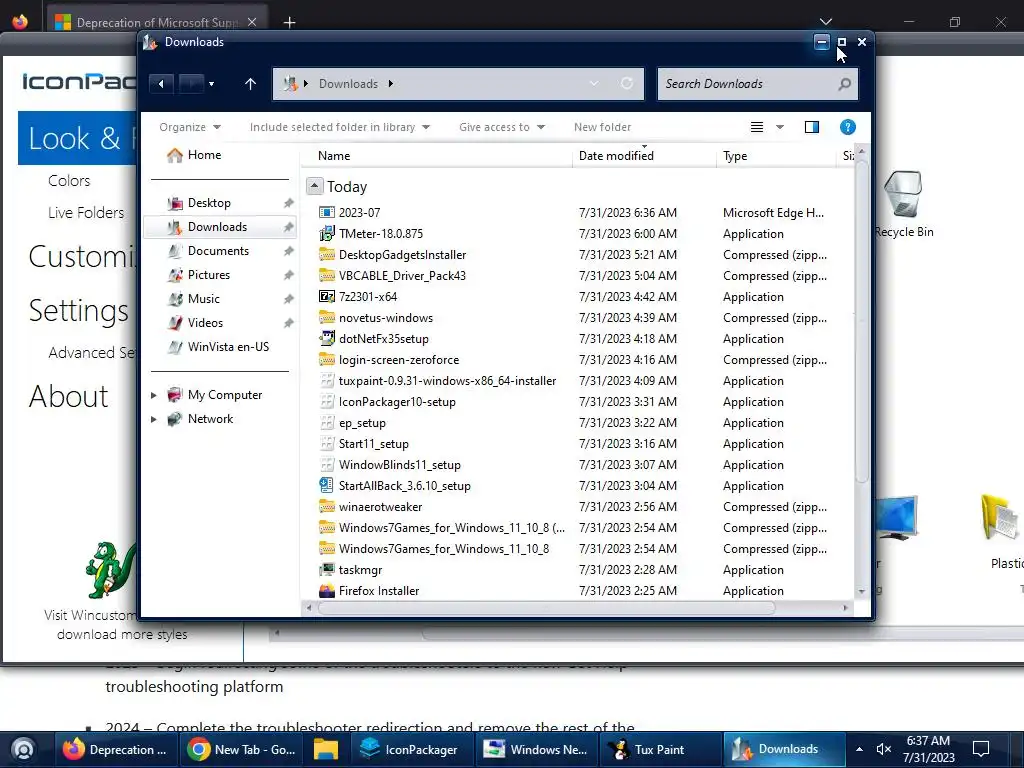Open a new tab in Firefox

click(x=289, y=22)
